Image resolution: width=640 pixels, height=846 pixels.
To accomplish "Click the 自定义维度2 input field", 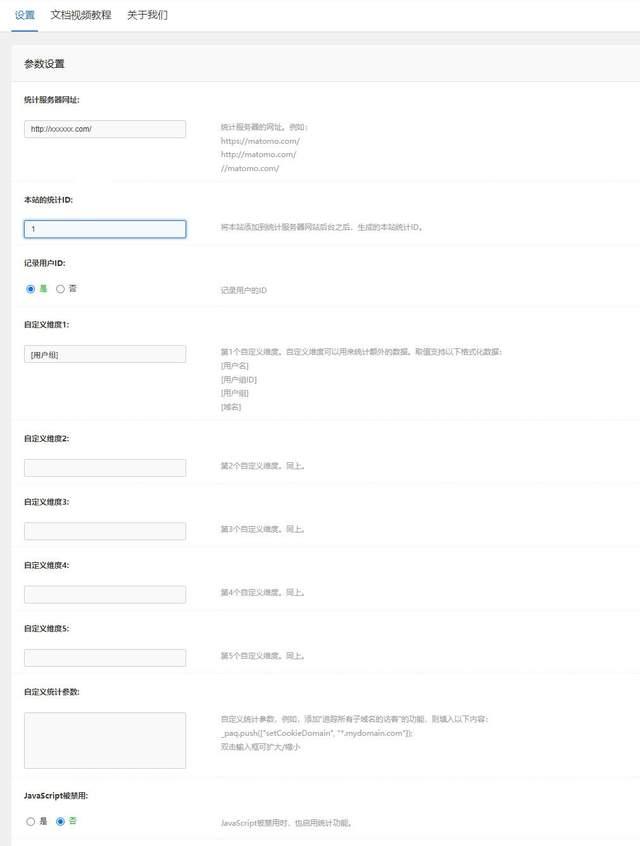I will (x=105, y=468).
